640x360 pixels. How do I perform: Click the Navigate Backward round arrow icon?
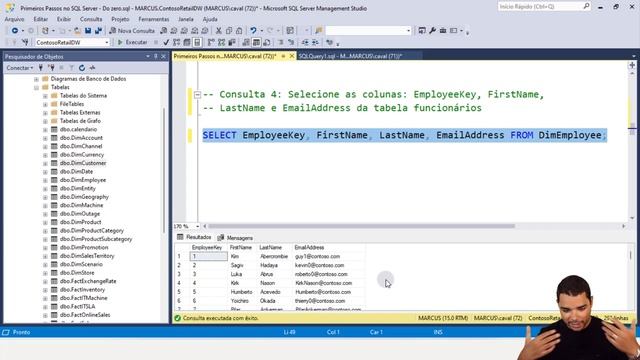(x=15, y=31)
